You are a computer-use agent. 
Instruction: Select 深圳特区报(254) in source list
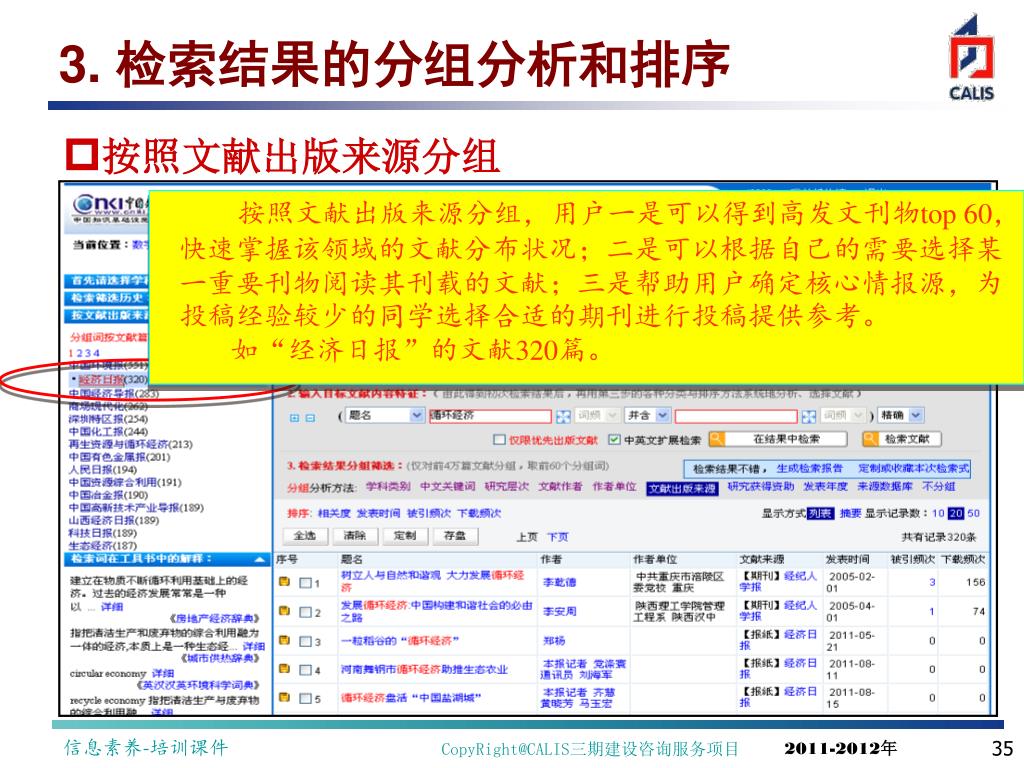click(108, 419)
